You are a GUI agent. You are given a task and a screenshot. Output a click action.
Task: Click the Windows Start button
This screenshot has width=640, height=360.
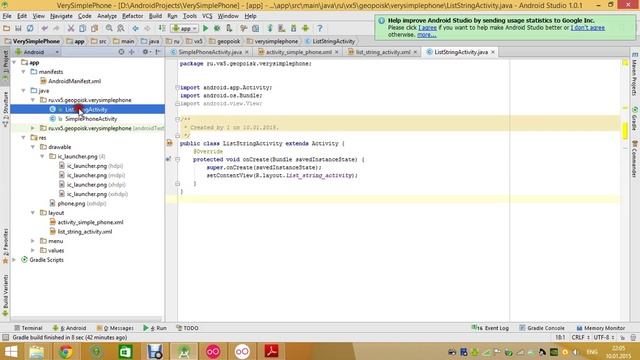[x=11, y=351]
